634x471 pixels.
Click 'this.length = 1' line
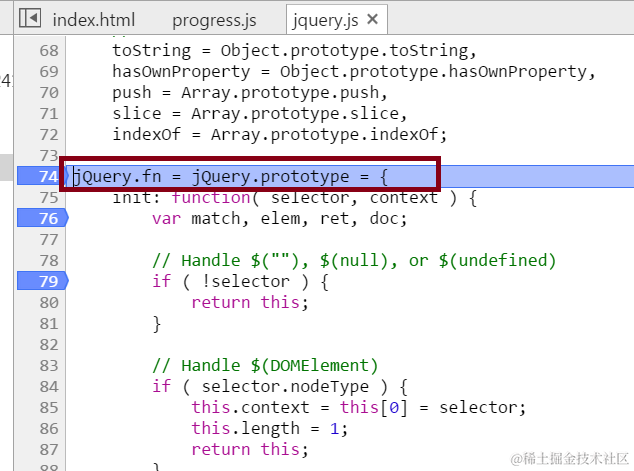(269, 429)
